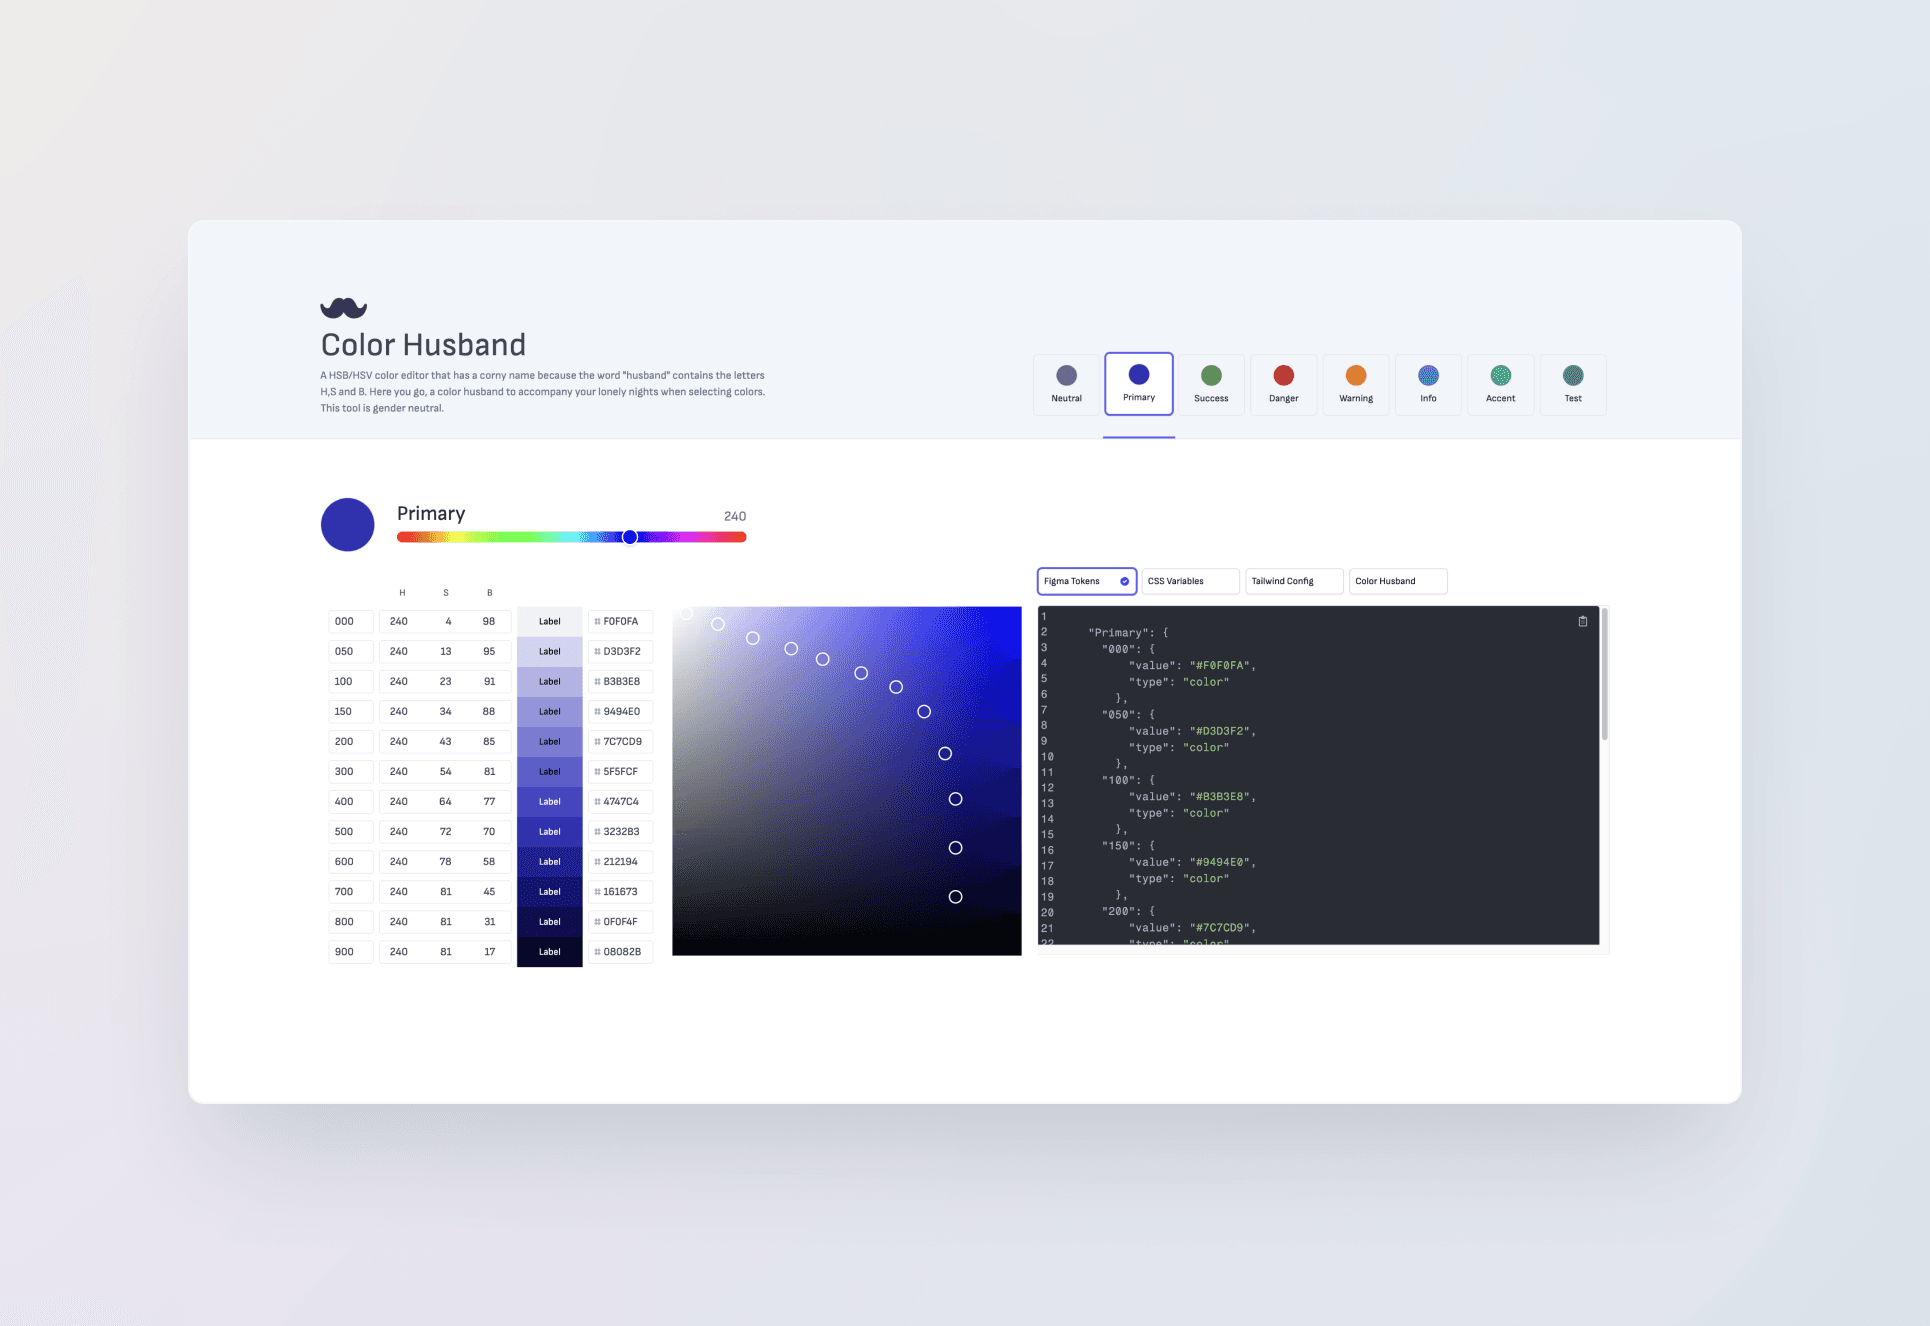Click the 9494E0 hex input field
The image size is (1930, 1326).
coord(620,711)
